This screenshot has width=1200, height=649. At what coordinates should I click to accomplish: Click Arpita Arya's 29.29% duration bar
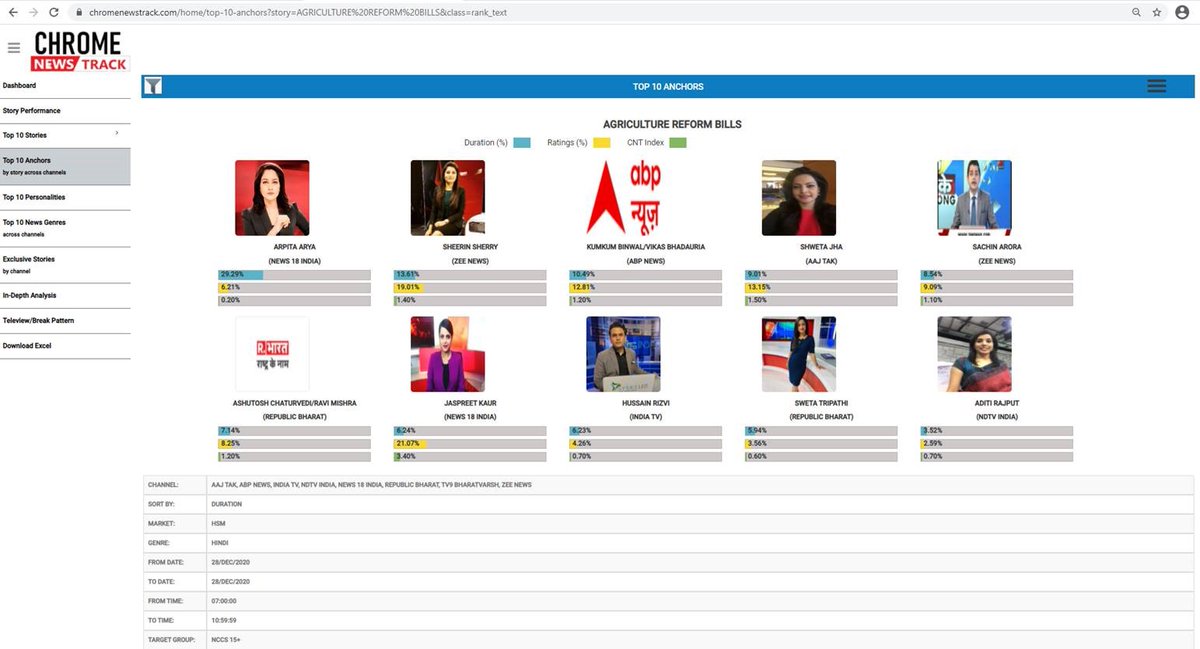tap(295, 274)
